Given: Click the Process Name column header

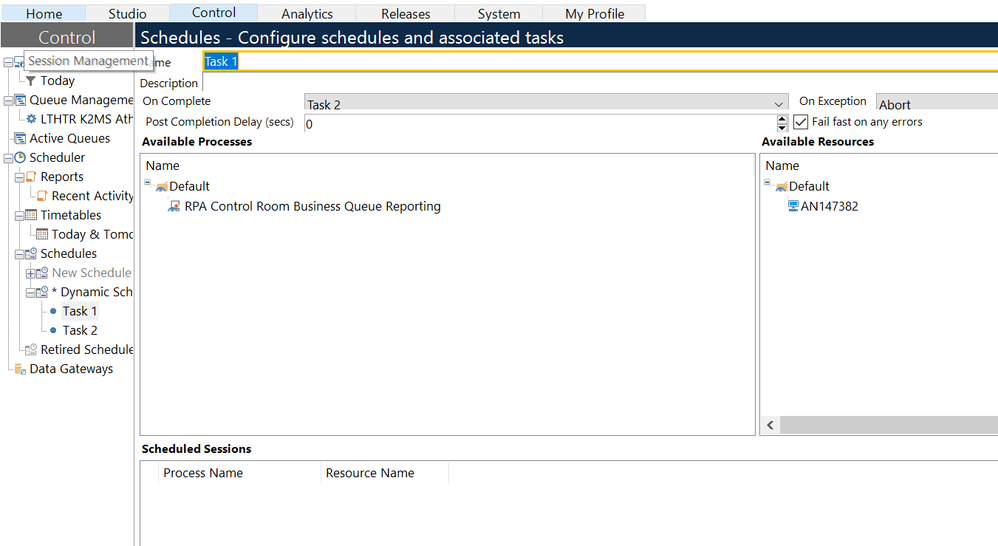Looking at the screenshot, I should pyautogui.click(x=239, y=473).
